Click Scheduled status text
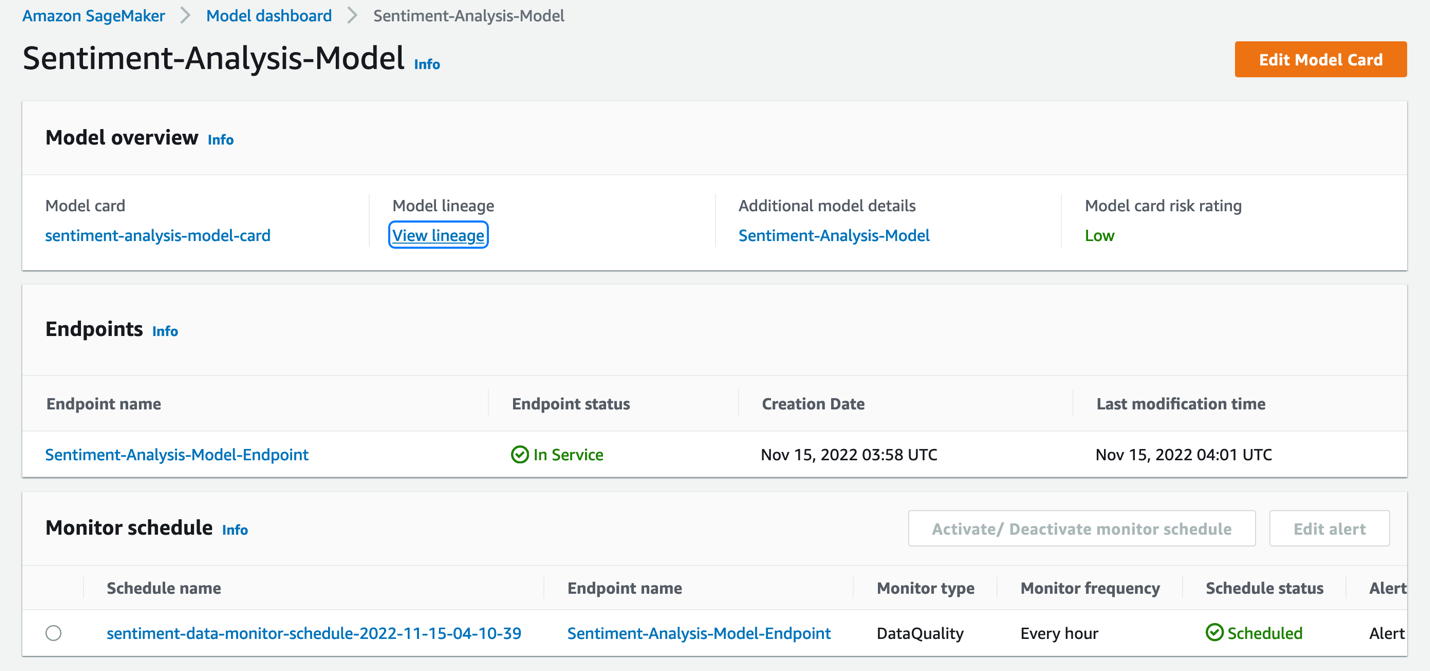Viewport: 1430px width, 671px height. pyautogui.click(x=1265, y=633)
